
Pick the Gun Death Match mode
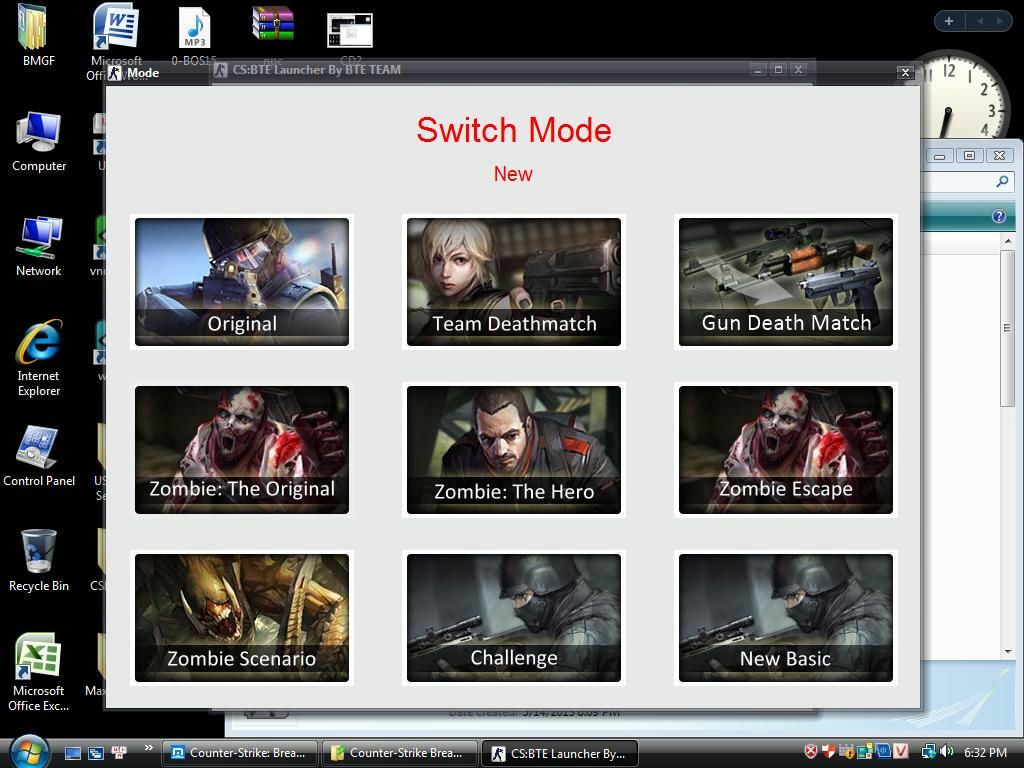tap(786, 281)
